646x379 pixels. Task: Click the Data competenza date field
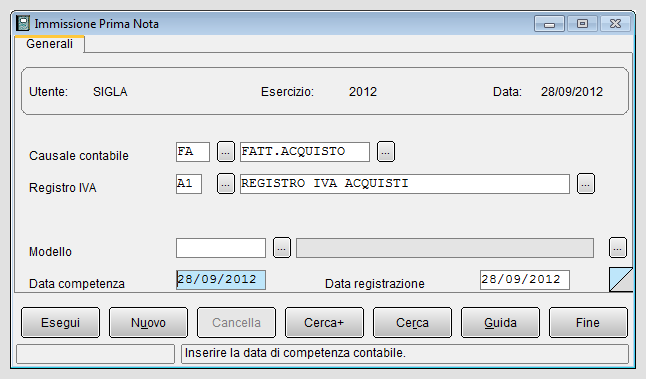(x=221, y=280)
